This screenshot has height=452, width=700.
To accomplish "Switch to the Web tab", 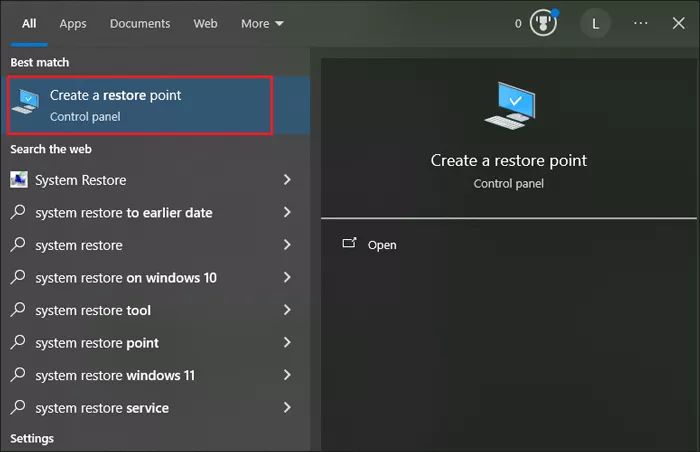I will tap(205, 23).
